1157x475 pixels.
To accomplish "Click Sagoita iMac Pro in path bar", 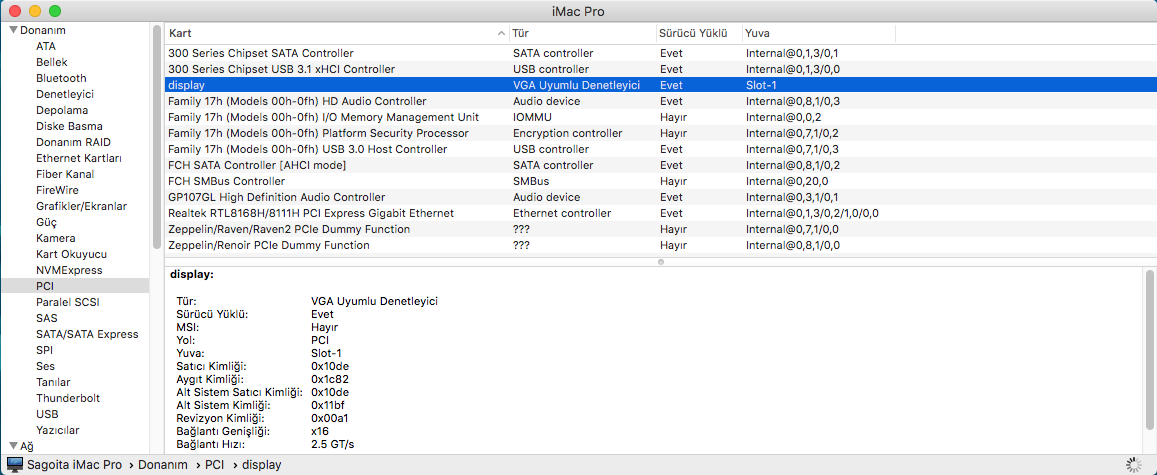I will point(75,465).
